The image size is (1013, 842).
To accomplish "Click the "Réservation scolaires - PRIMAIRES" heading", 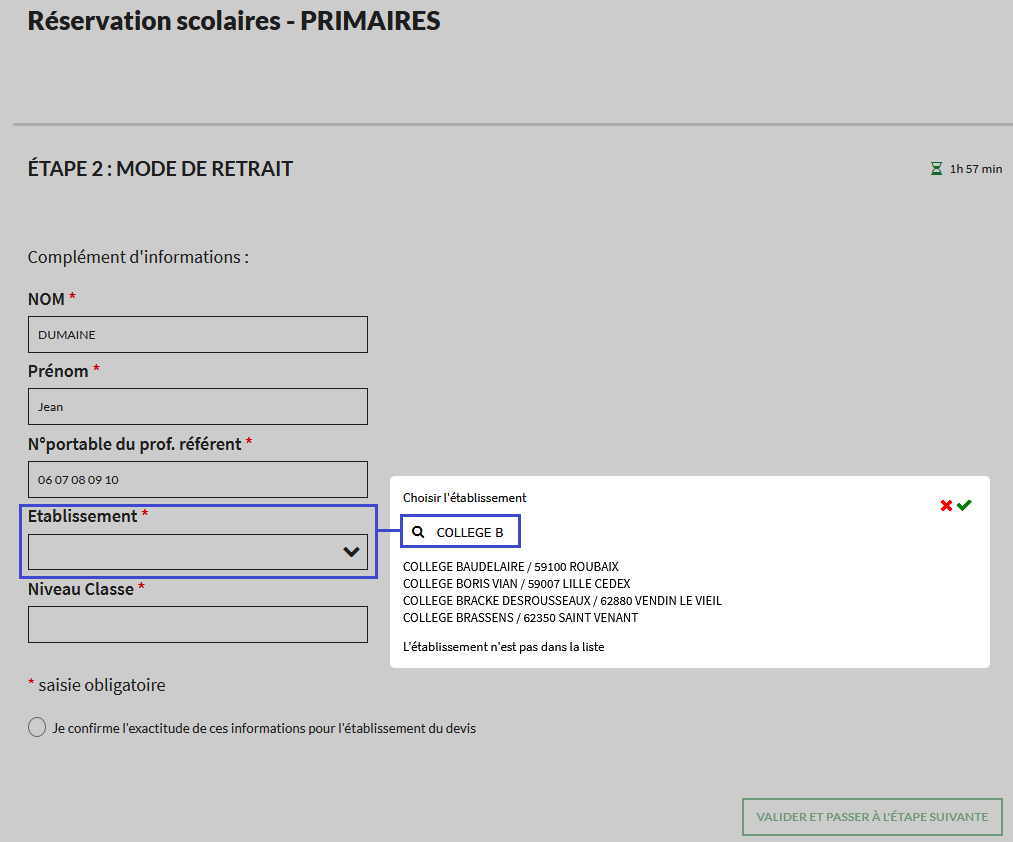I will [x=234, y=21].
